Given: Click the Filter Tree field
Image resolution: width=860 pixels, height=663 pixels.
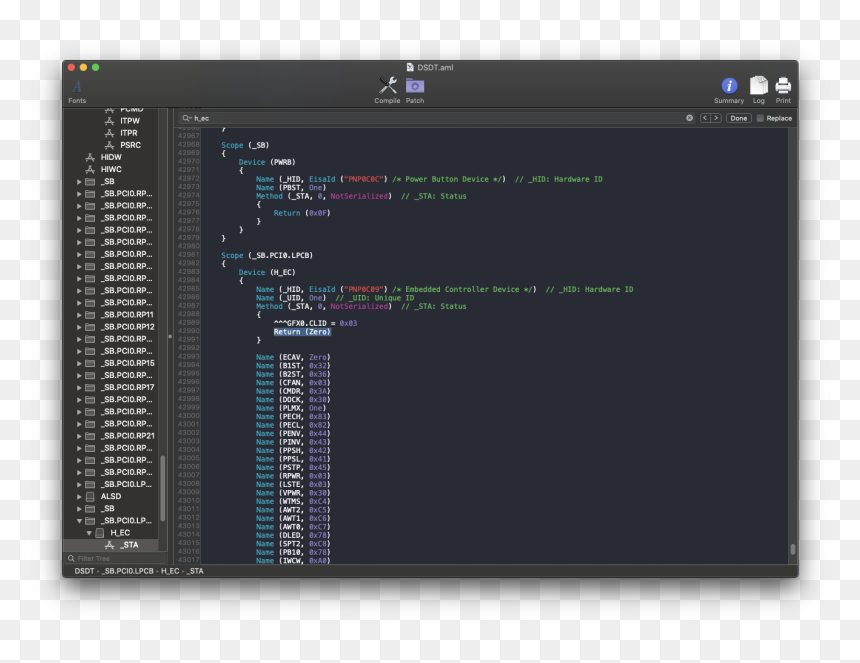Looking at the screenshot, I should click(x=116, y=558).
